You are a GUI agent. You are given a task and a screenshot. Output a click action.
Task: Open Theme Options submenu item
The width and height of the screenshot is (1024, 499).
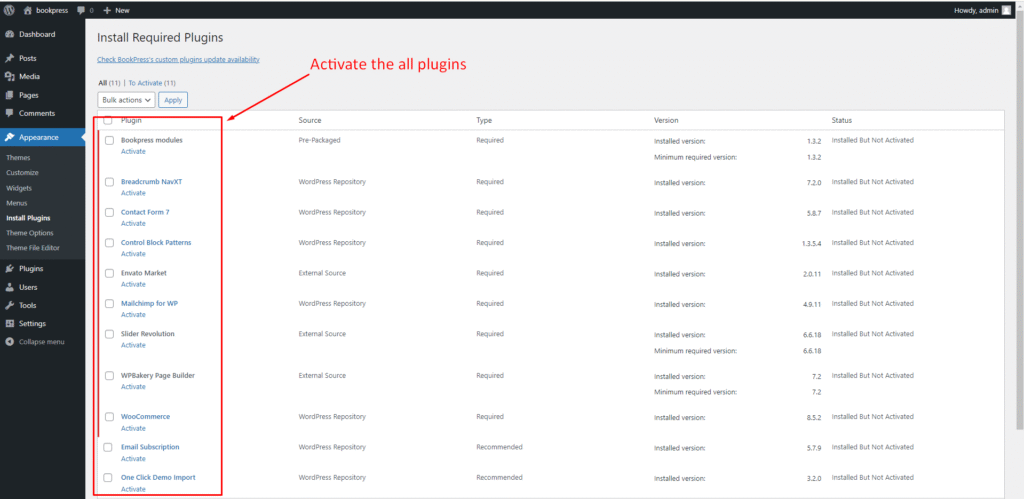click(x=30, y=233)
